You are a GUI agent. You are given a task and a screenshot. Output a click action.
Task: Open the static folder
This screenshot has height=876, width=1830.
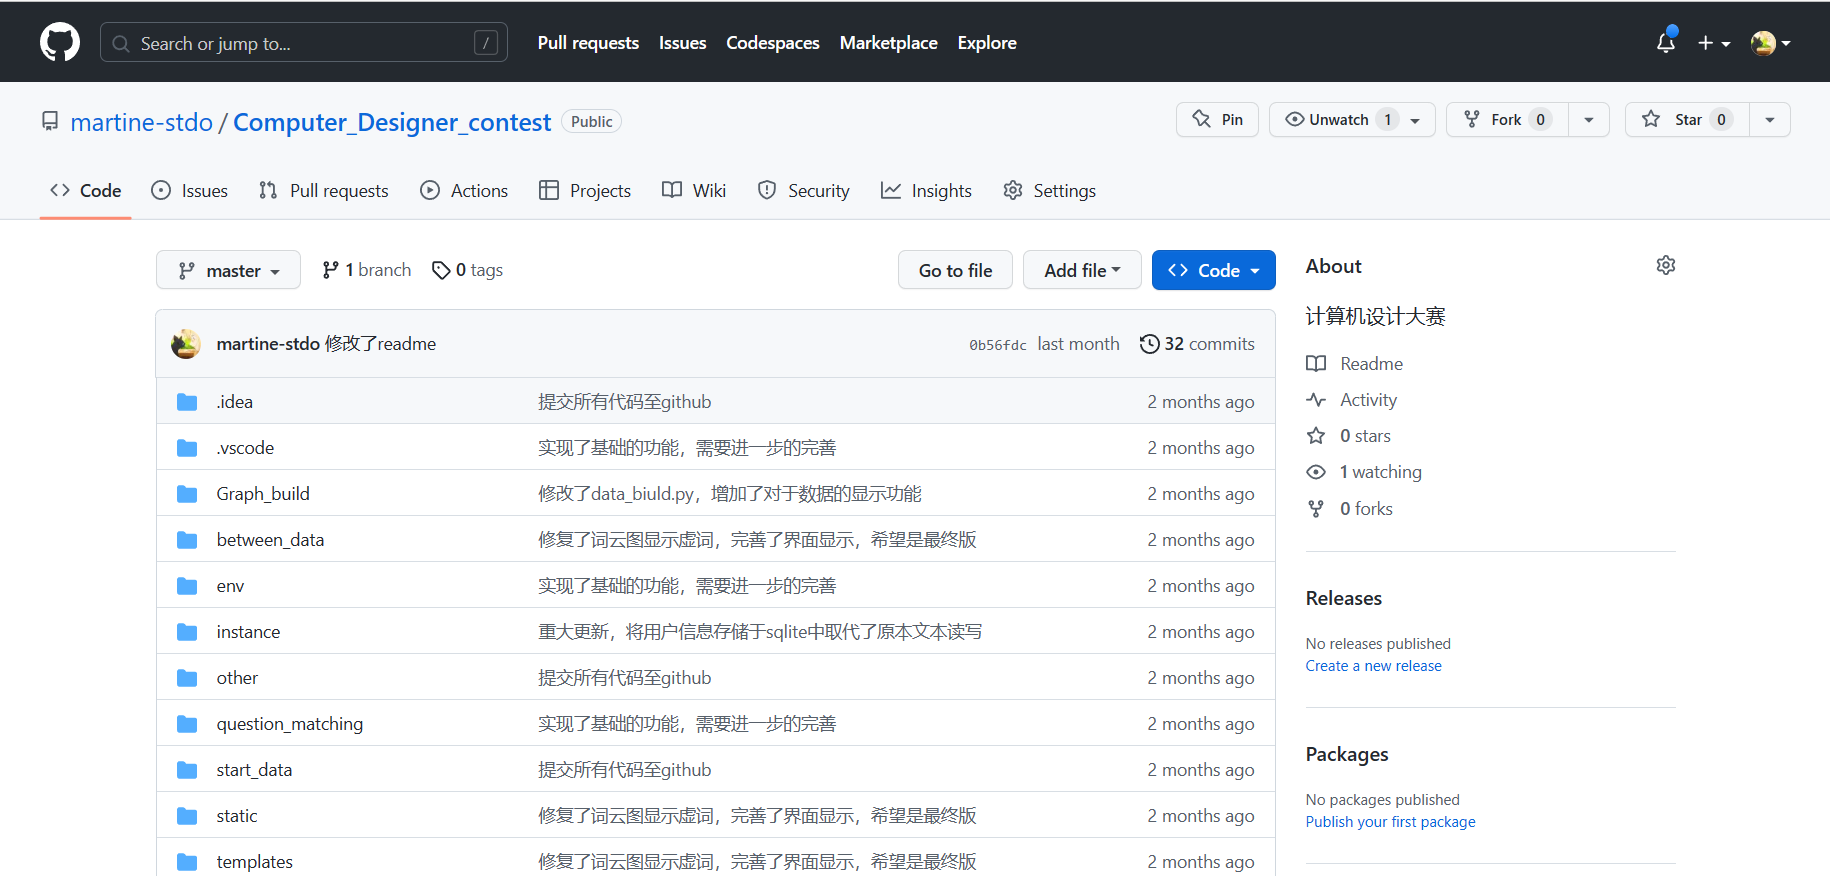click(237, 816)
